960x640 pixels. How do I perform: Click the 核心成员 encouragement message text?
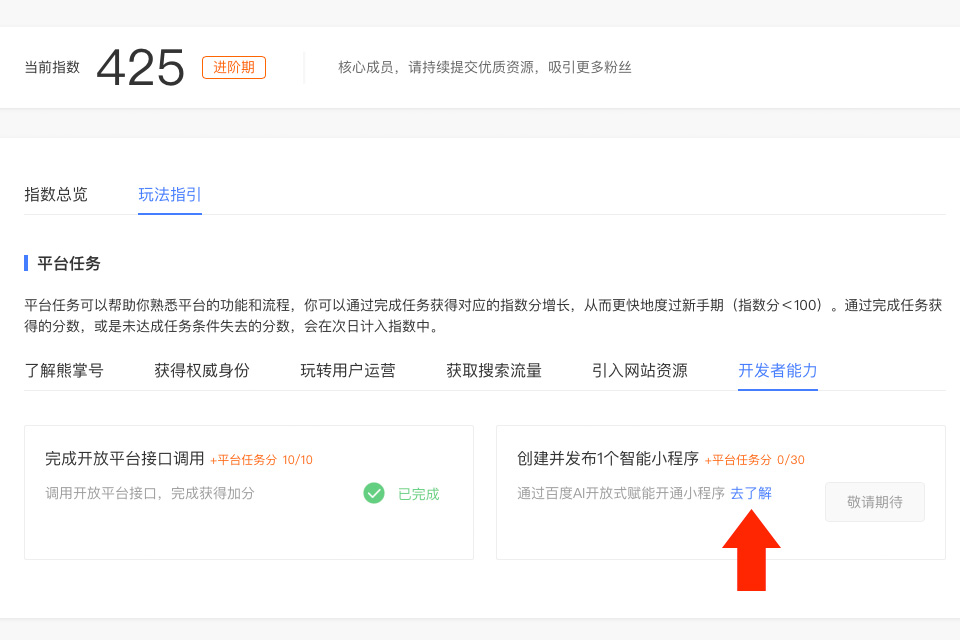coord(486,67)
